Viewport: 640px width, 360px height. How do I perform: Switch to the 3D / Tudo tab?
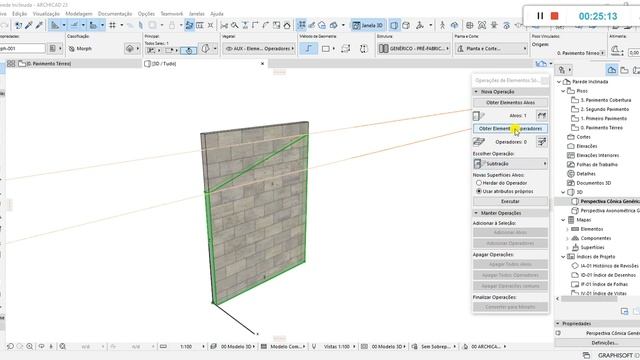(206, 64)
